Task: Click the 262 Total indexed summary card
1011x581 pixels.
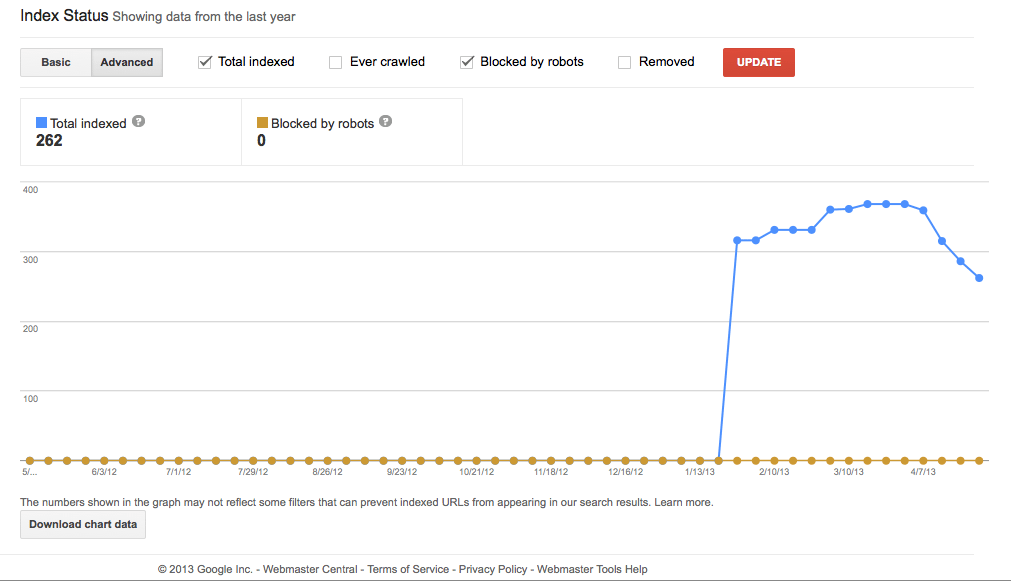Action: 131,132
